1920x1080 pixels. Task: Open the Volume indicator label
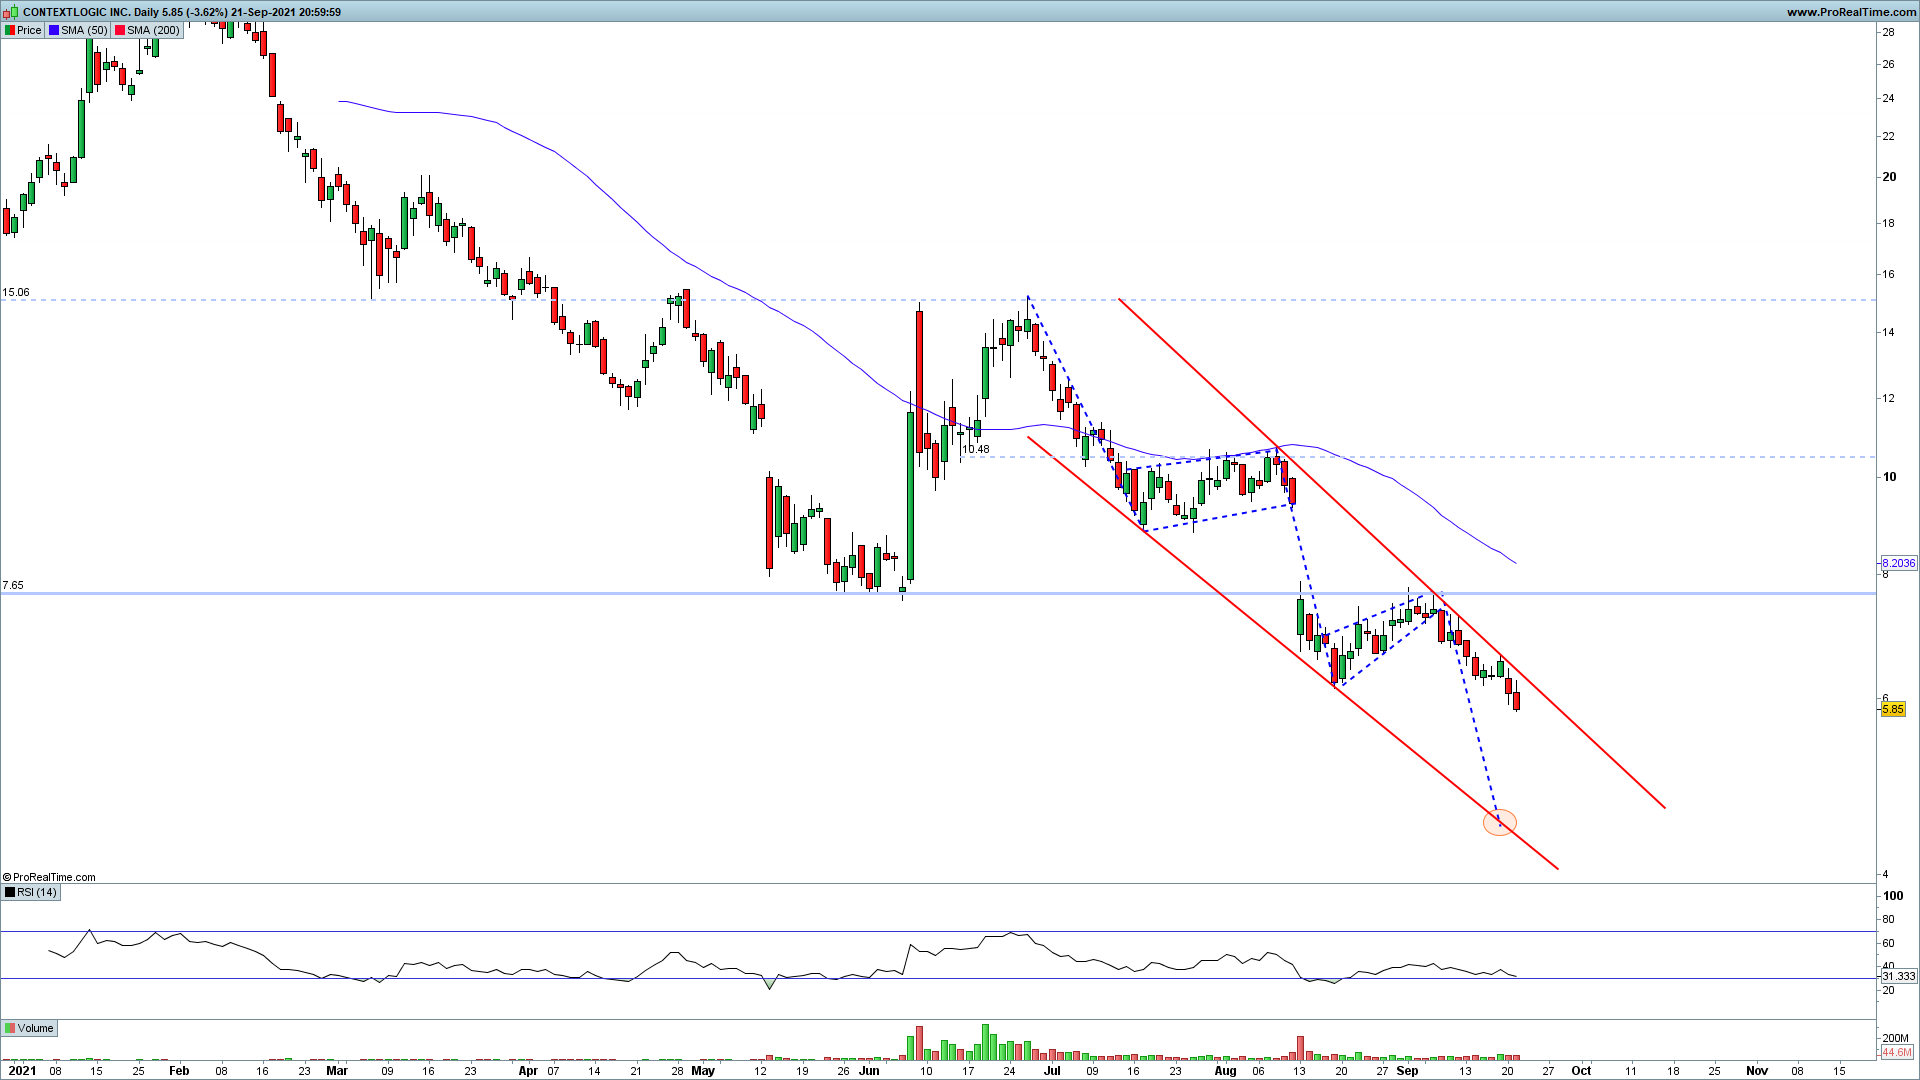[36, 1028]
